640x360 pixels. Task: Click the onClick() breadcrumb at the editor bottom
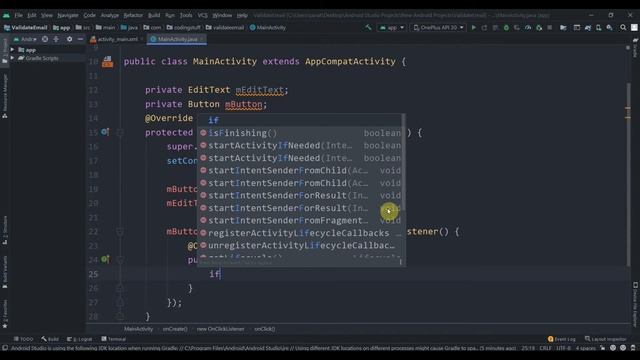click(x=264, y=329)
